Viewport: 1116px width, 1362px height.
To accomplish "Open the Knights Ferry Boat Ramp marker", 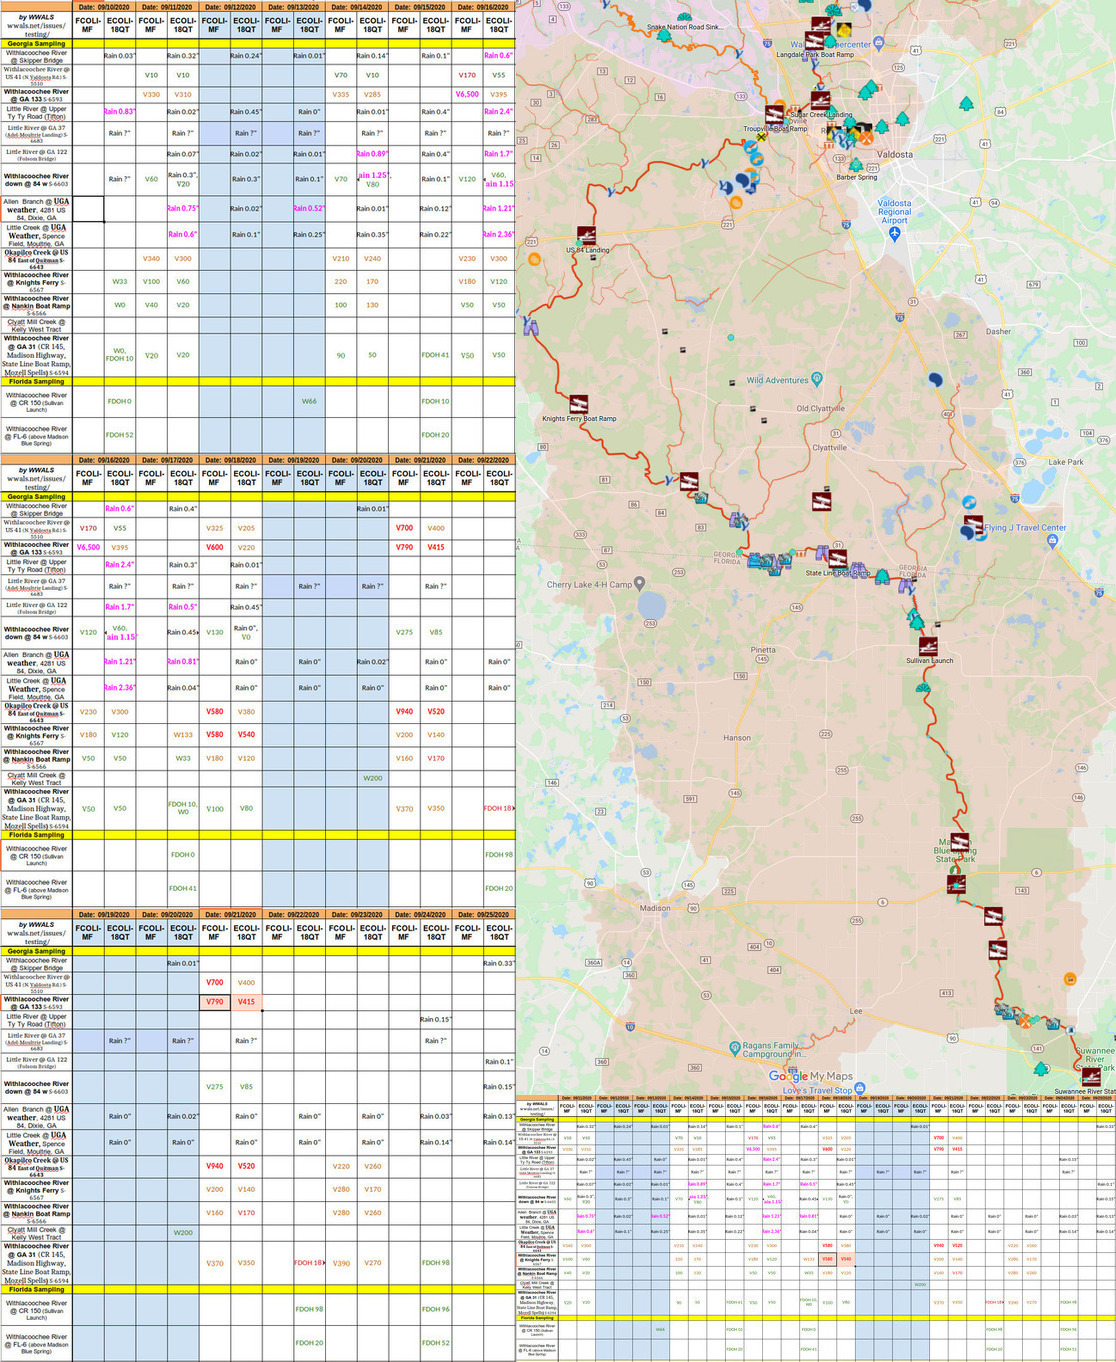I will click(x=579, y=404).
